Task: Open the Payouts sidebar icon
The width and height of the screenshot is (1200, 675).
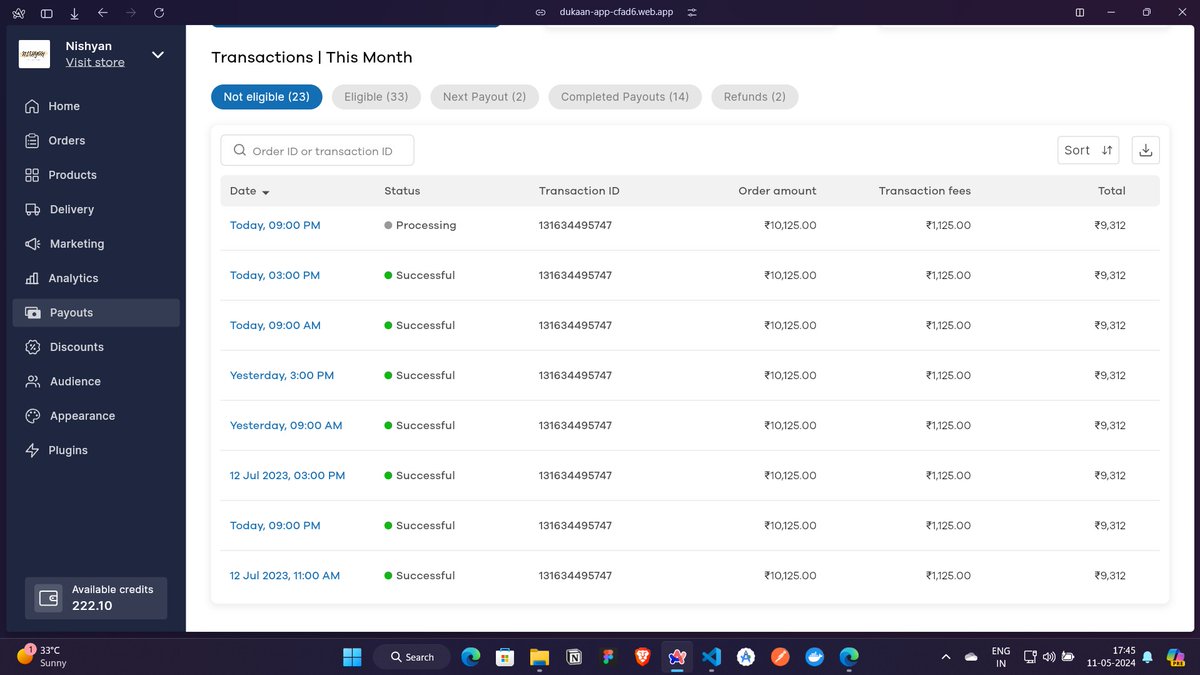Action: (x=32, y=312)
